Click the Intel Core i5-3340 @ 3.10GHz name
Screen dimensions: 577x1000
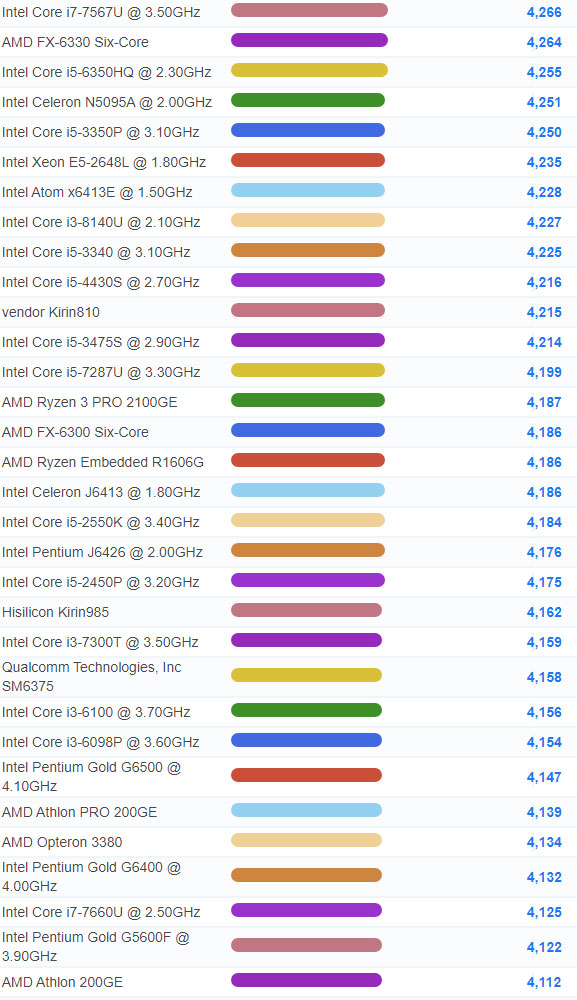point(96,252)
